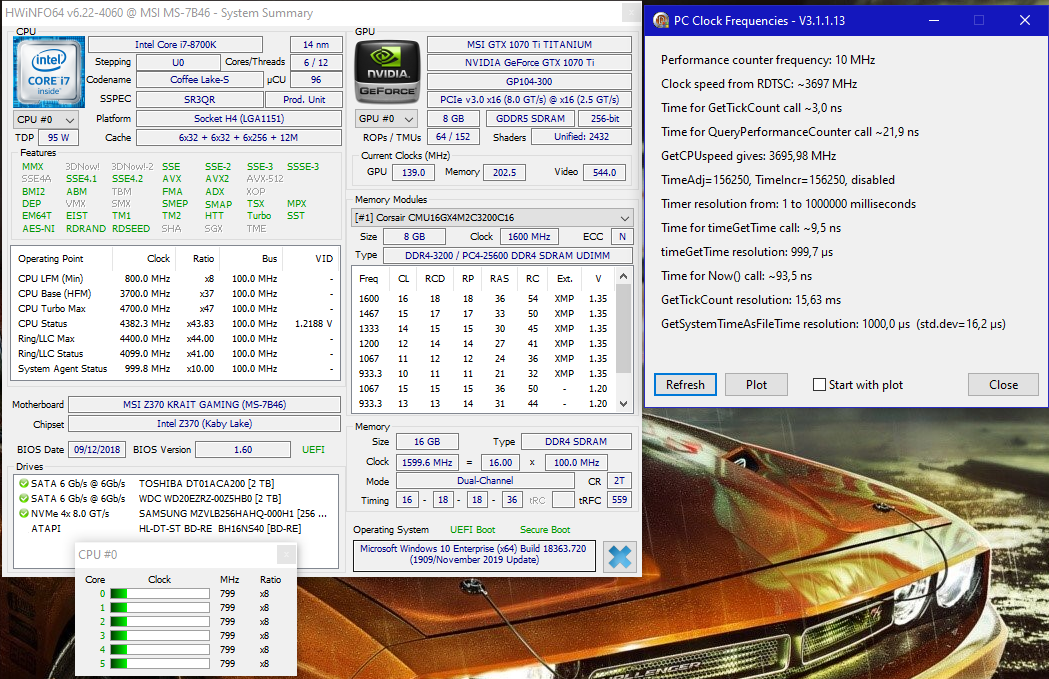1049x679 pixels.
Task: Enable the Start with plot checkbox
Action: (819, 385)
